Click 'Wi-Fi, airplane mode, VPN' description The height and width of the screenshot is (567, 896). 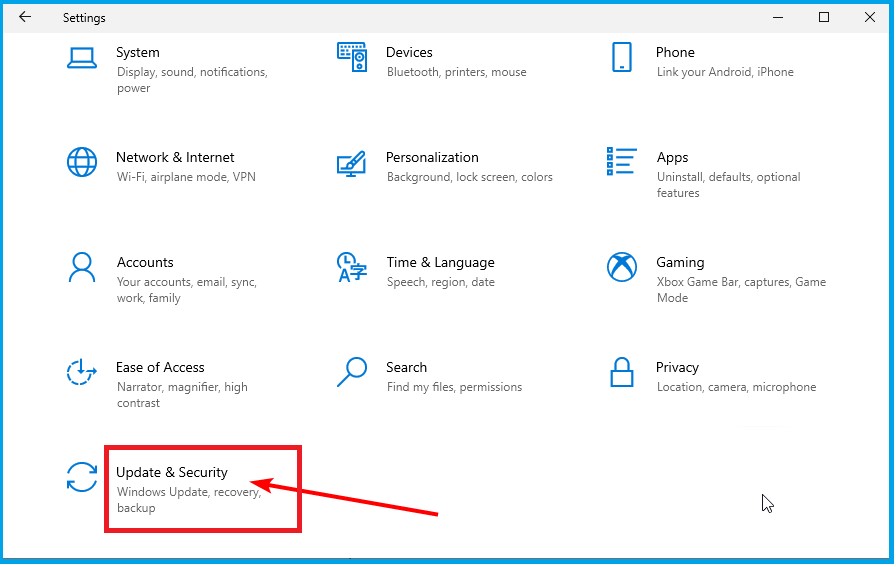click(x=186, y=177)
